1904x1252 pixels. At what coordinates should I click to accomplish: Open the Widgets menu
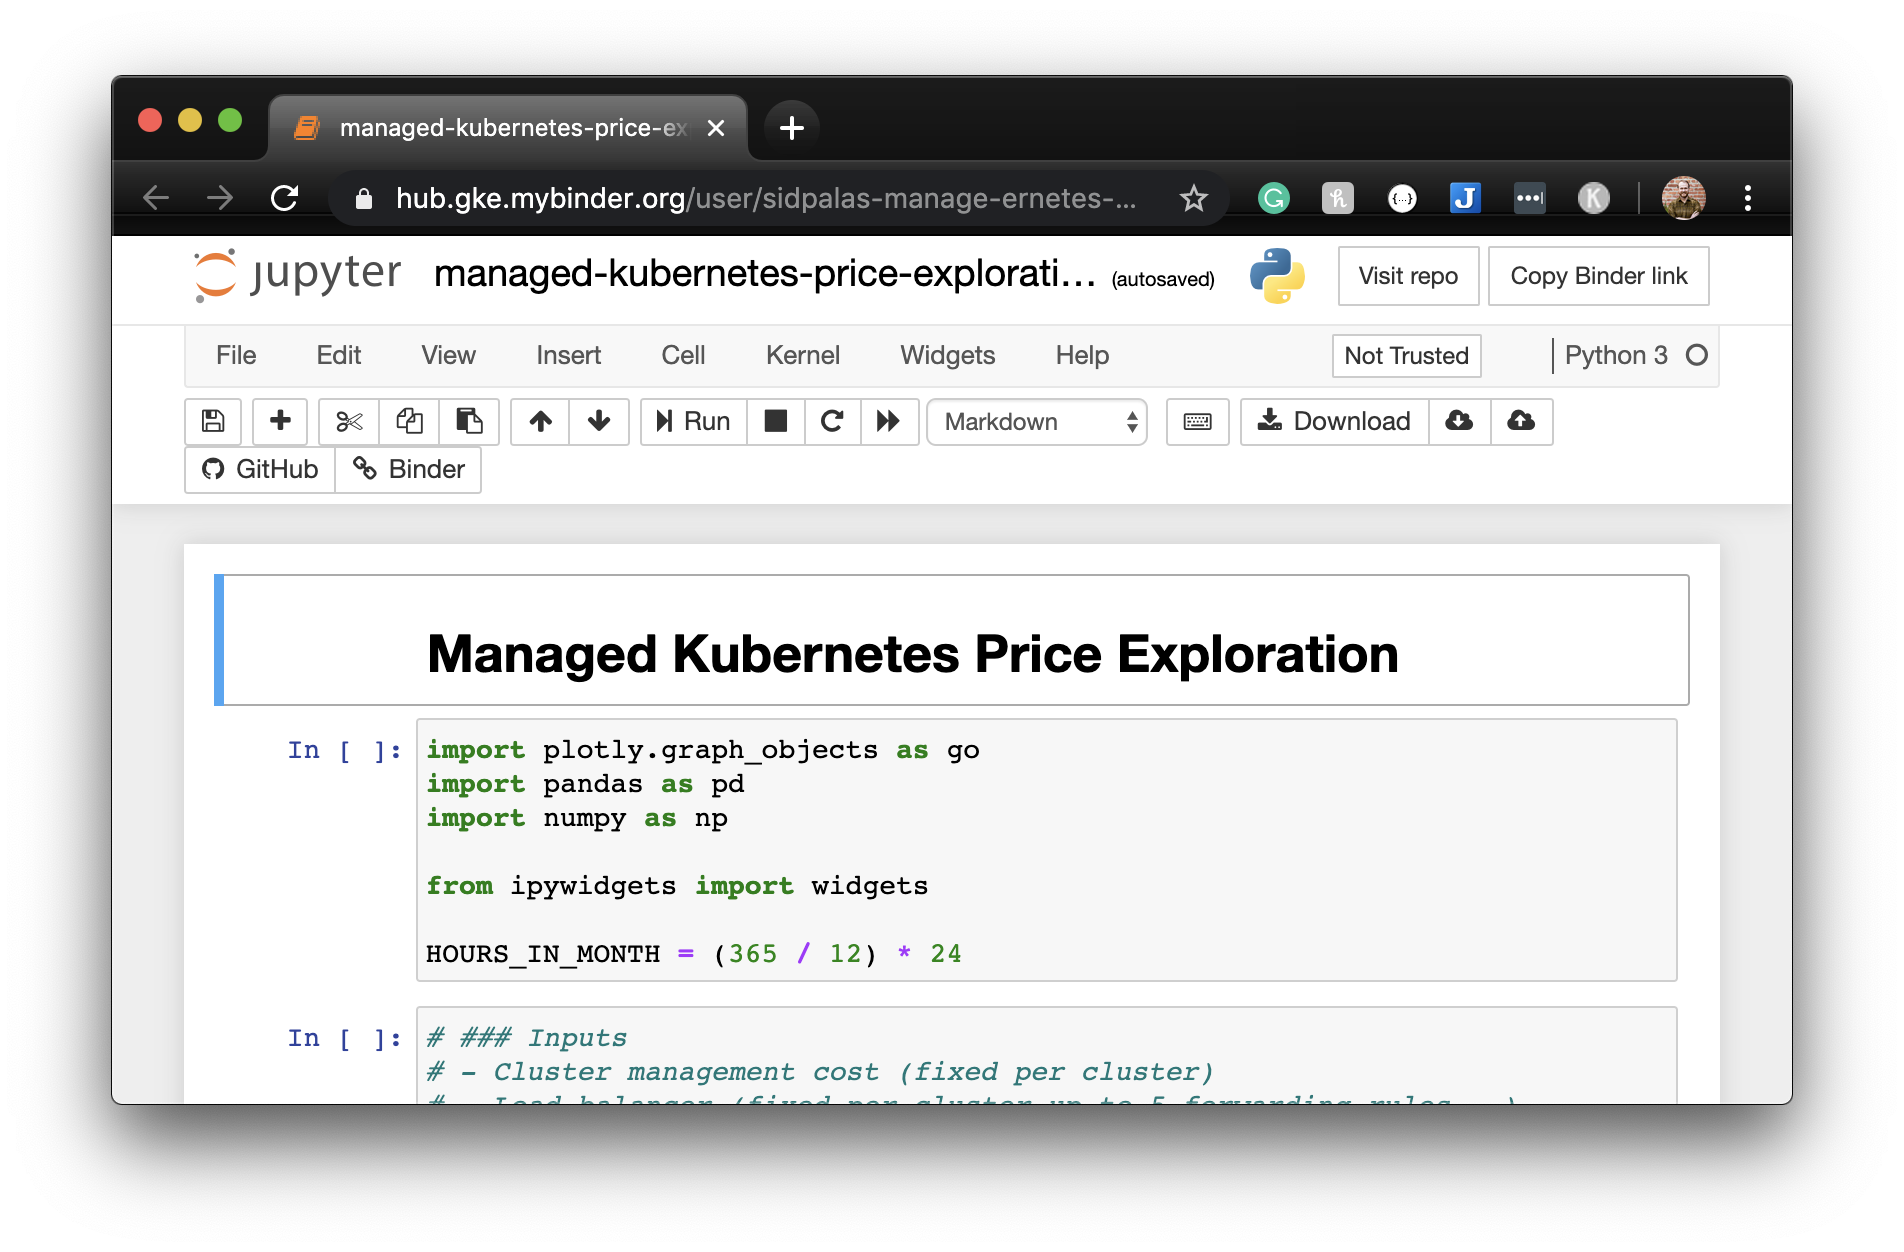click(946, 355)
